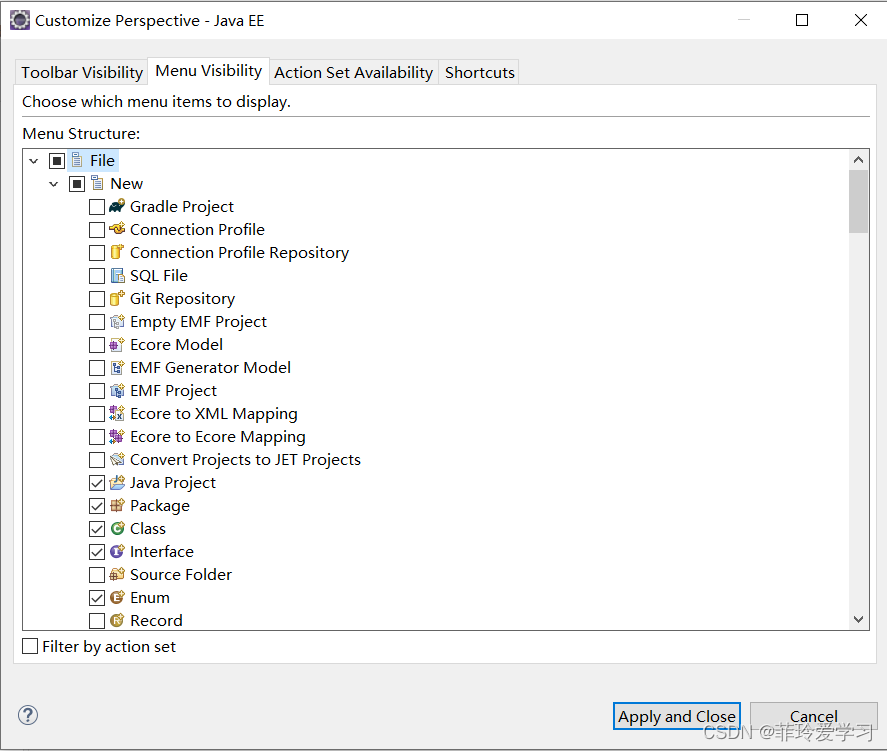Click the EMF Generator Model icon
887x751 pixels.
pos(117,368)
